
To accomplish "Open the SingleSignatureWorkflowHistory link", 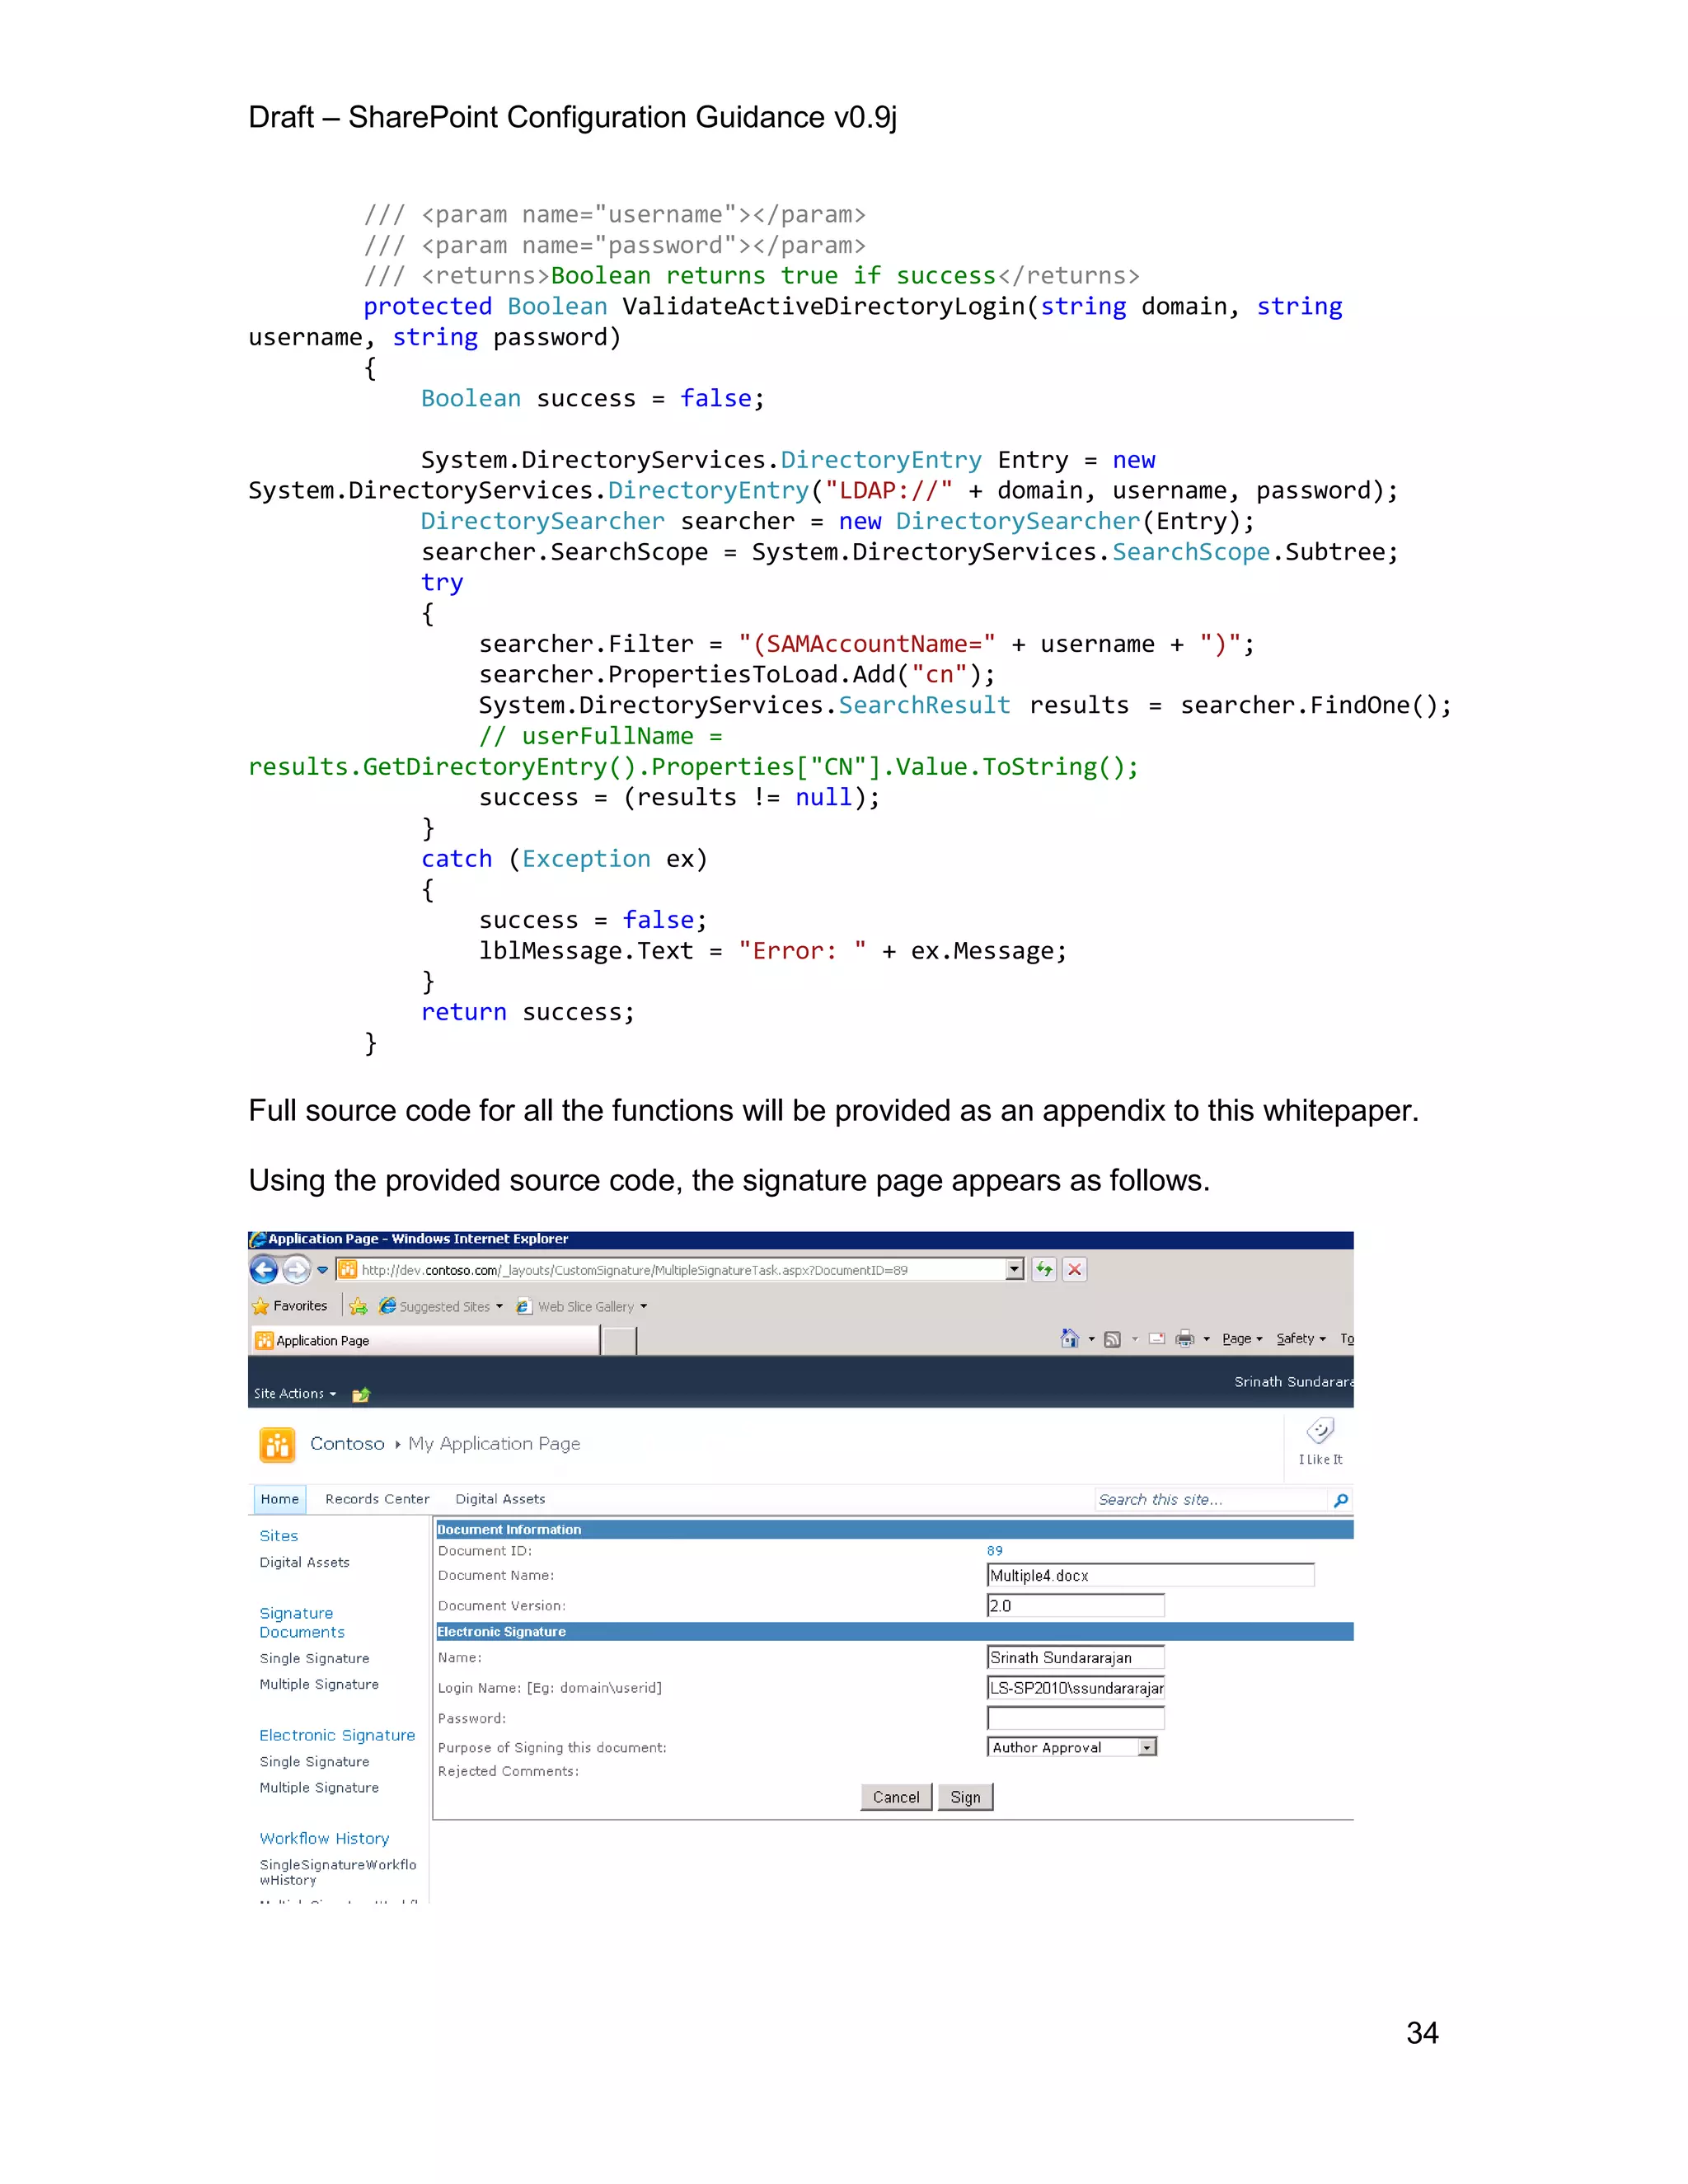I will point(338,1872).
